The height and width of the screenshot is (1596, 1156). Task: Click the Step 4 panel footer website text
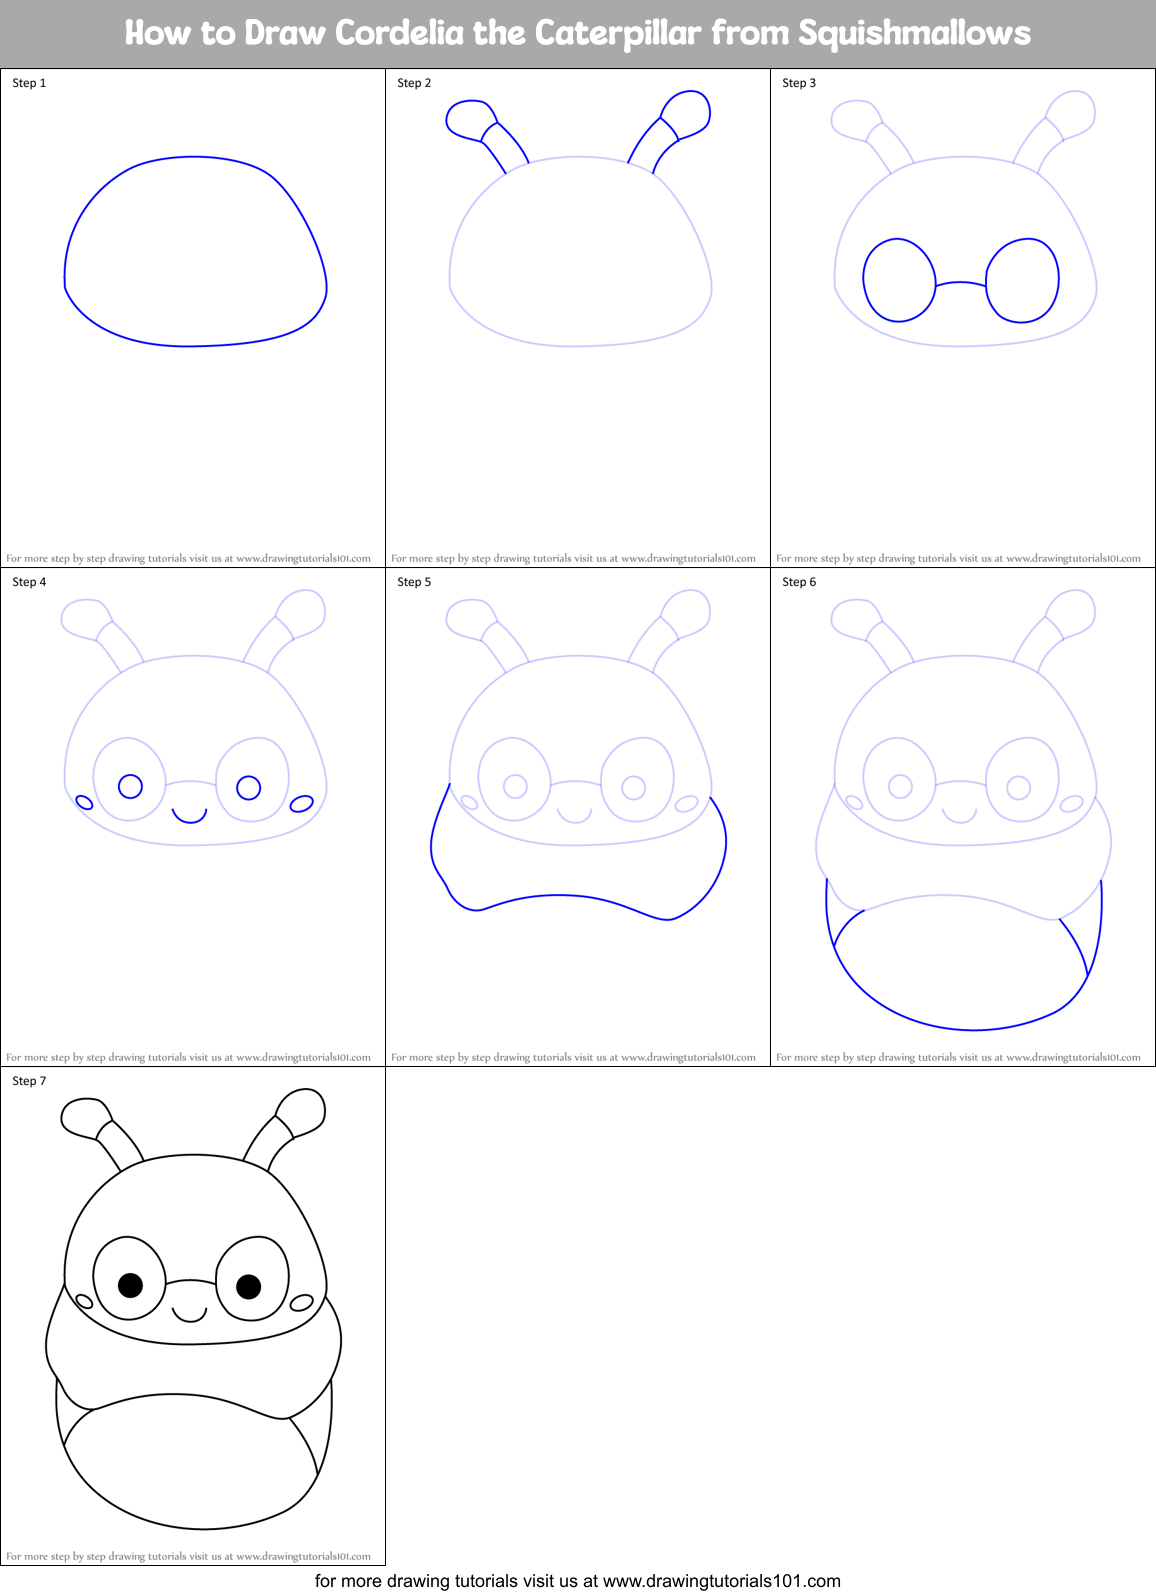click(188, 1058)
